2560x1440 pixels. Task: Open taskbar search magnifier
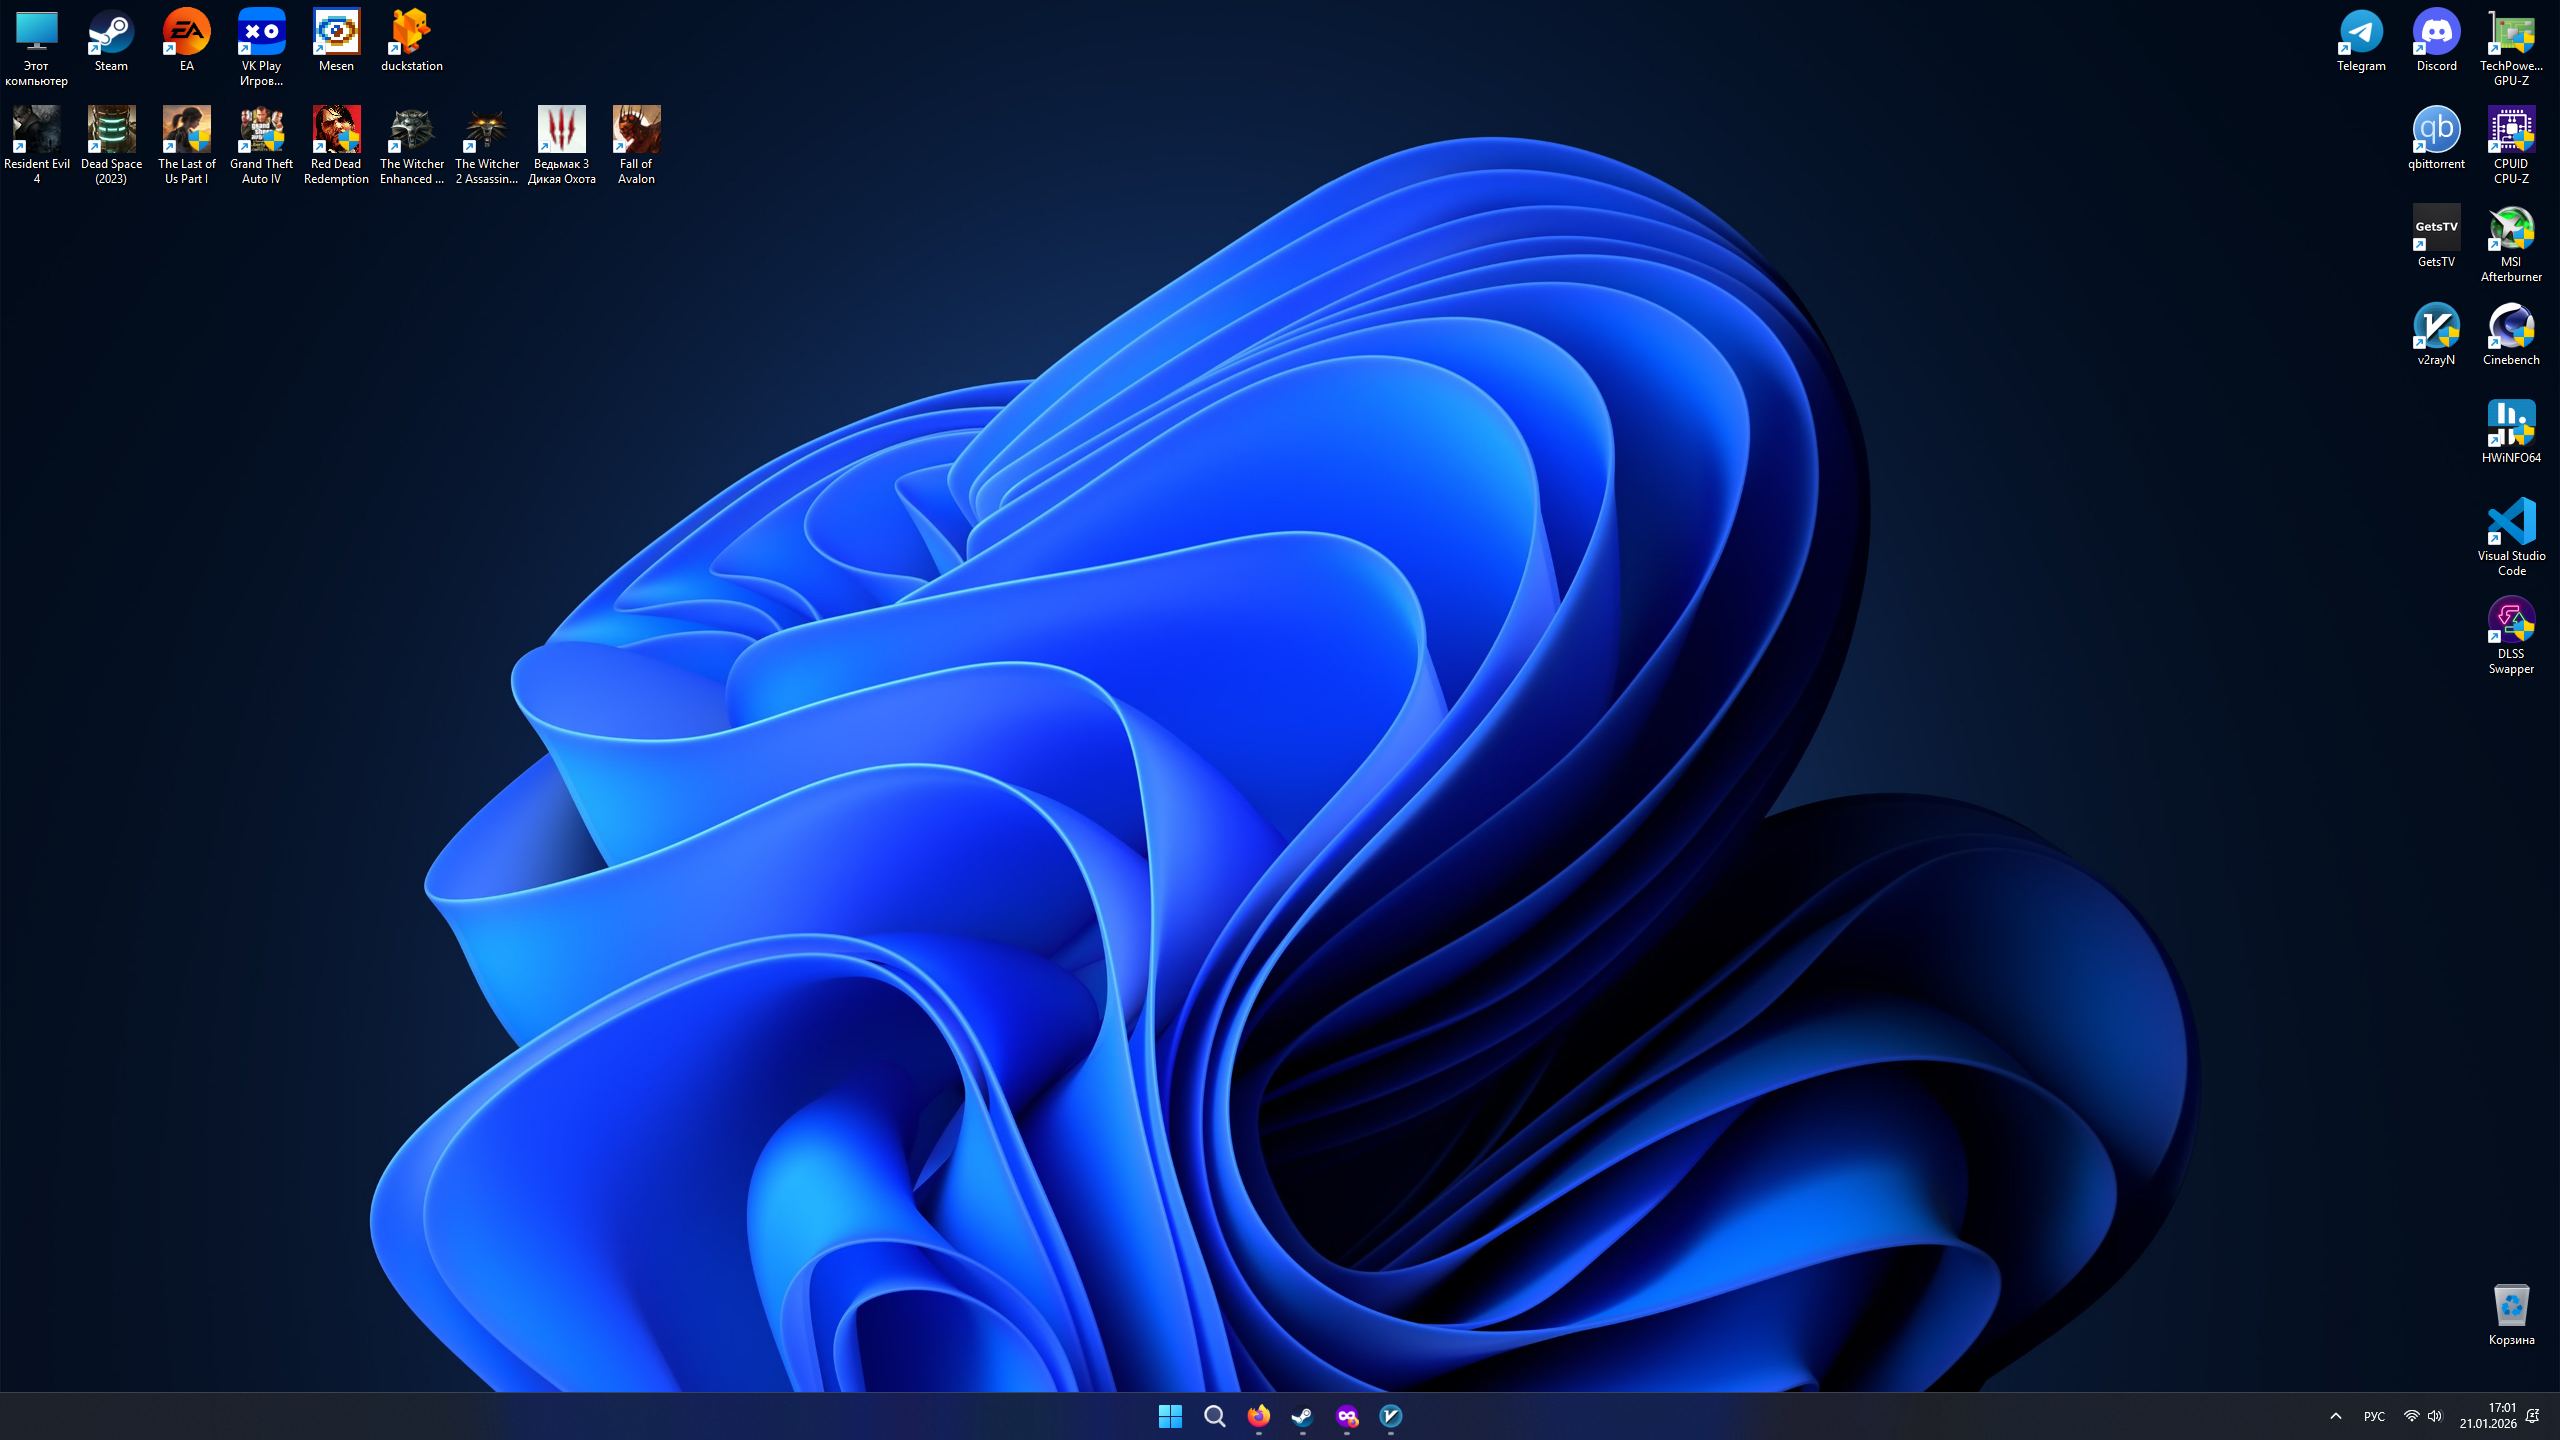(1214, 1416)
